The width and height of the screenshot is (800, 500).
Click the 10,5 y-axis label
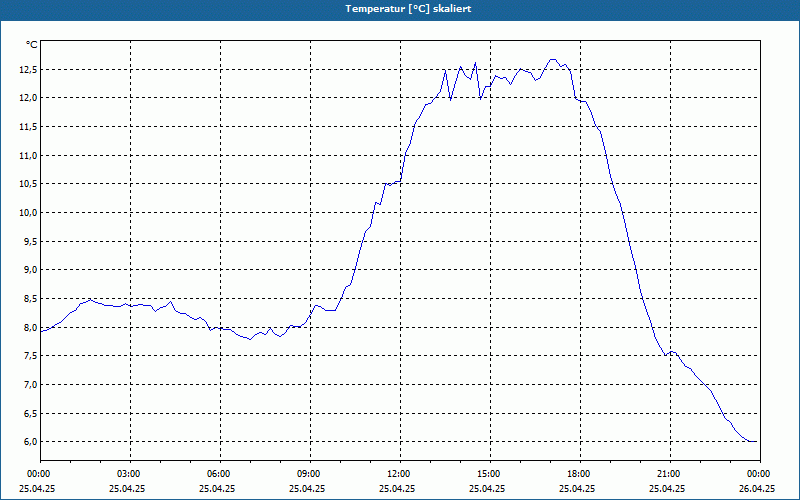[x=28, y=184]
